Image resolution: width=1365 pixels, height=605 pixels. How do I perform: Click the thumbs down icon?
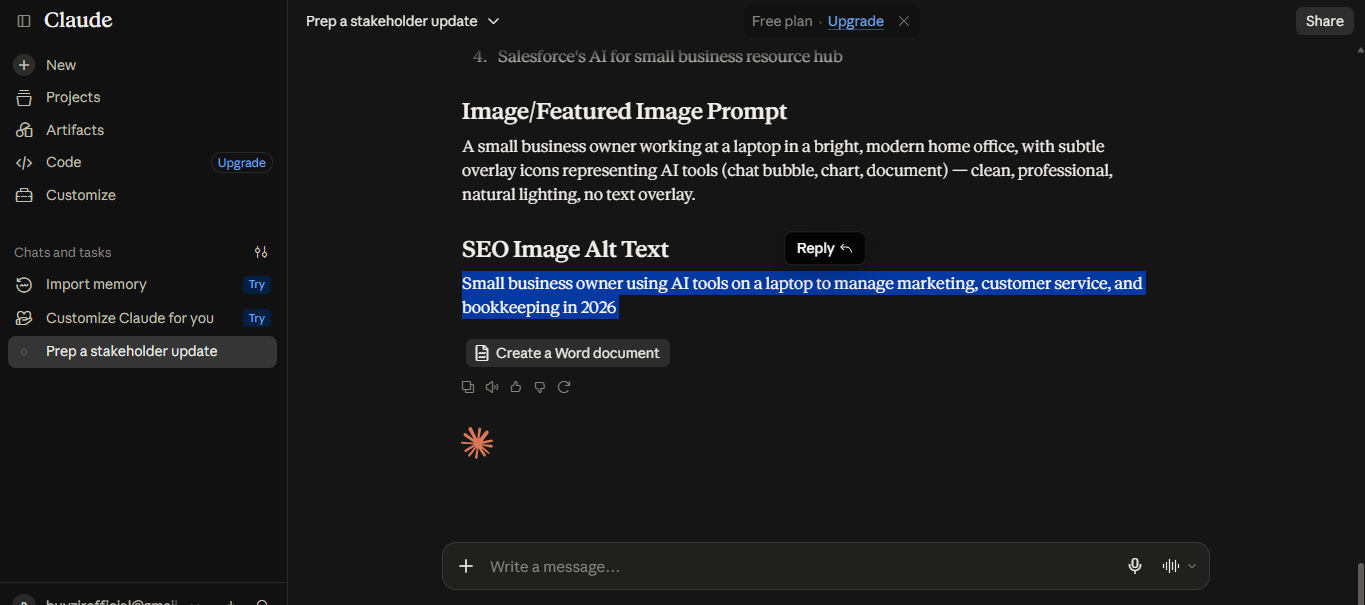pyautogui.click(x=540, y=387)
